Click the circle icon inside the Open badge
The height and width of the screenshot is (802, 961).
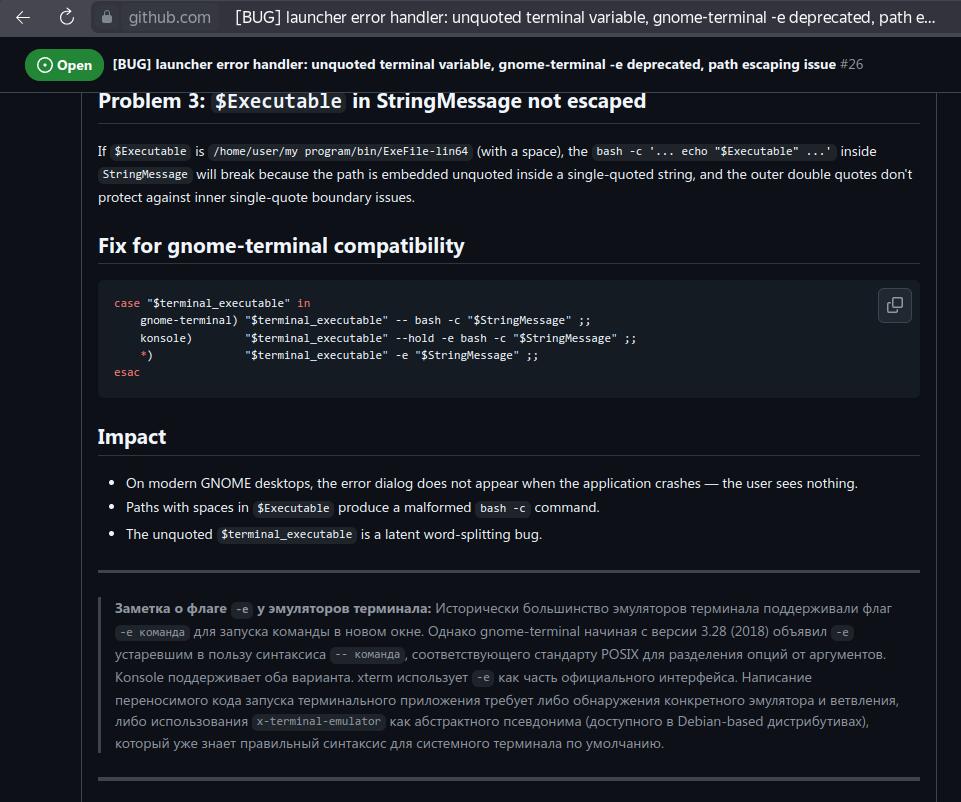coord(45,65)
